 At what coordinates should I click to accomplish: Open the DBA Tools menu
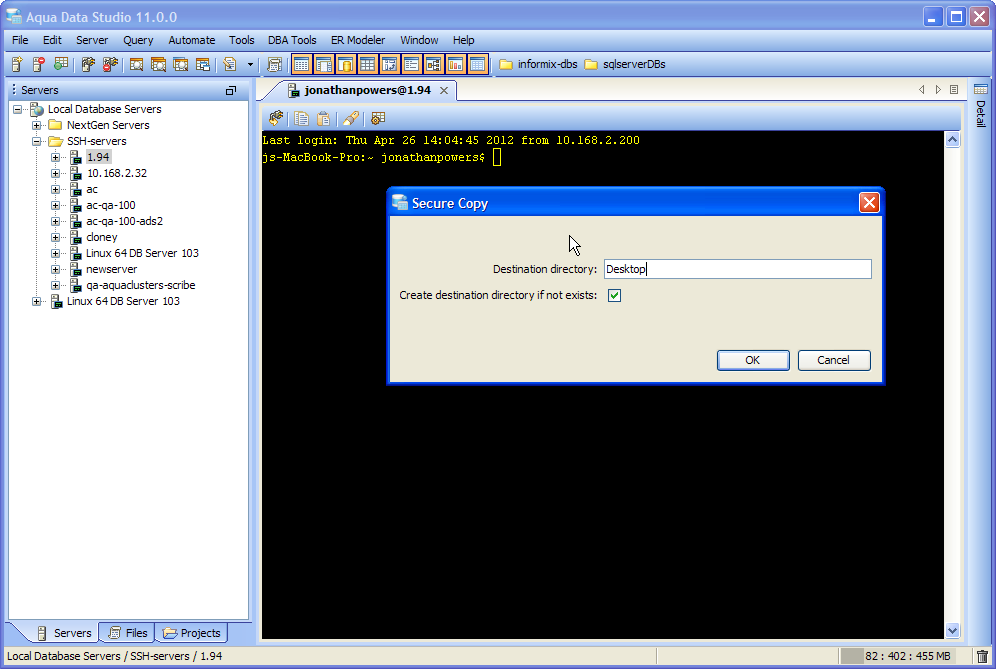coord(292,40)
